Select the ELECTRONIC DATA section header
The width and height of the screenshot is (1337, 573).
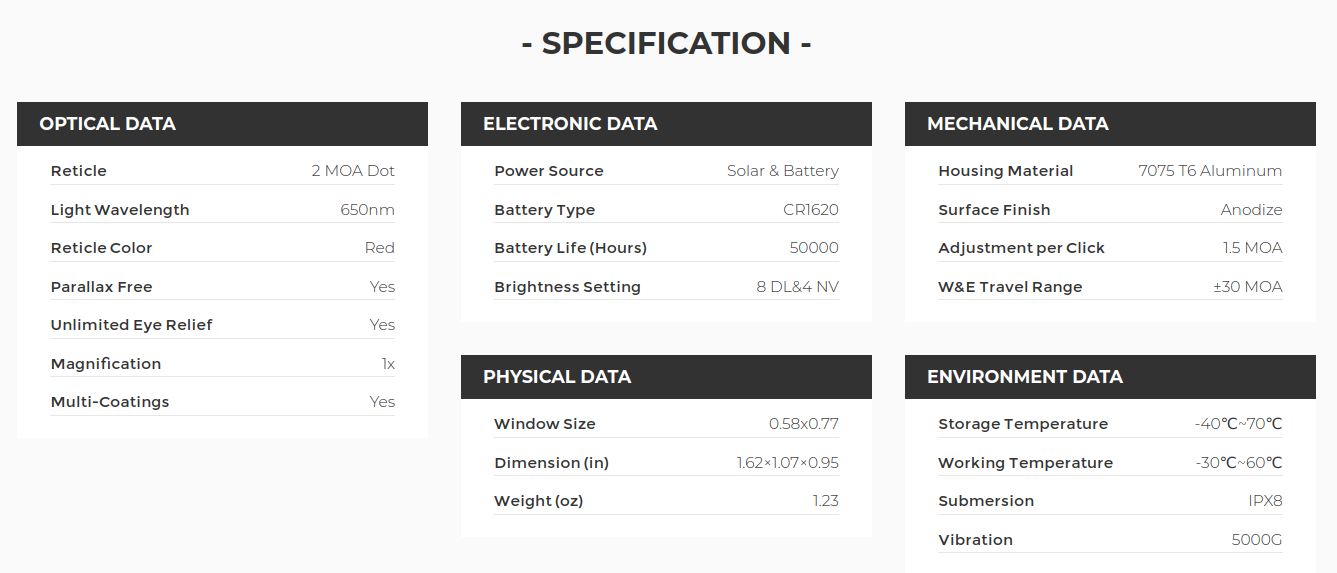click(666, 124)
